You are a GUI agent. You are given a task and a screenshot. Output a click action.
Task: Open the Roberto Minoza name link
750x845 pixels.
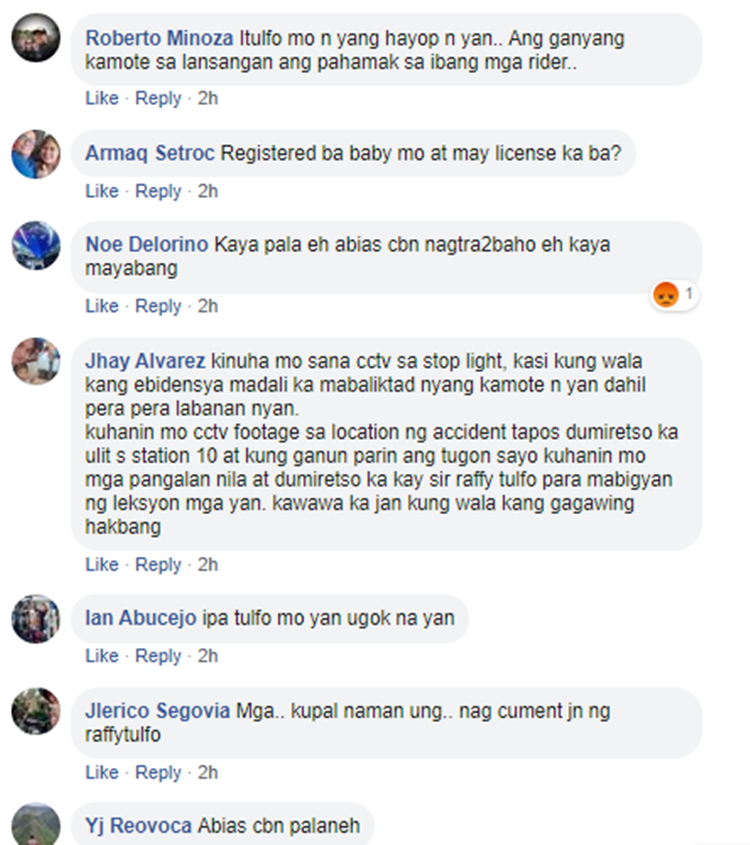159,38
